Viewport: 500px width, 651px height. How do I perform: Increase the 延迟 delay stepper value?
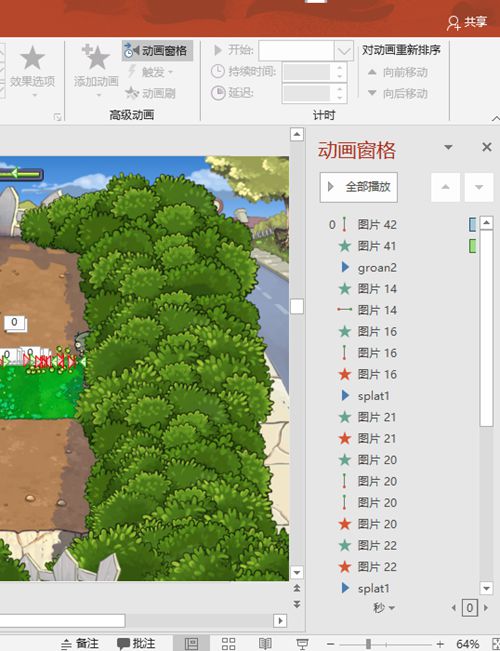point(340,88)
